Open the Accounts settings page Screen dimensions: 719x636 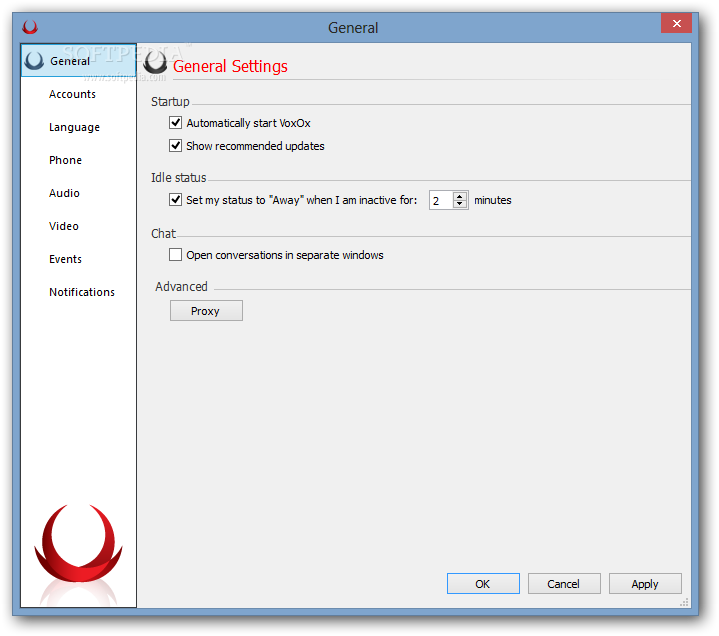[72, 94]
